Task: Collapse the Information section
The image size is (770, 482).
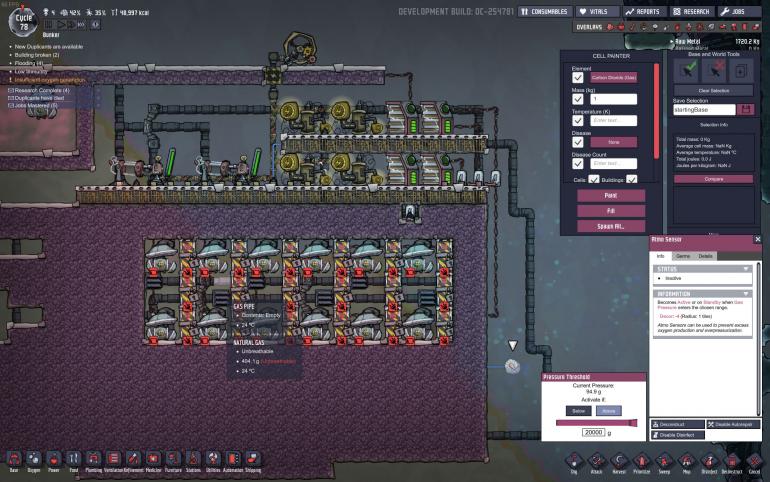Action: [x=745, y=294]
